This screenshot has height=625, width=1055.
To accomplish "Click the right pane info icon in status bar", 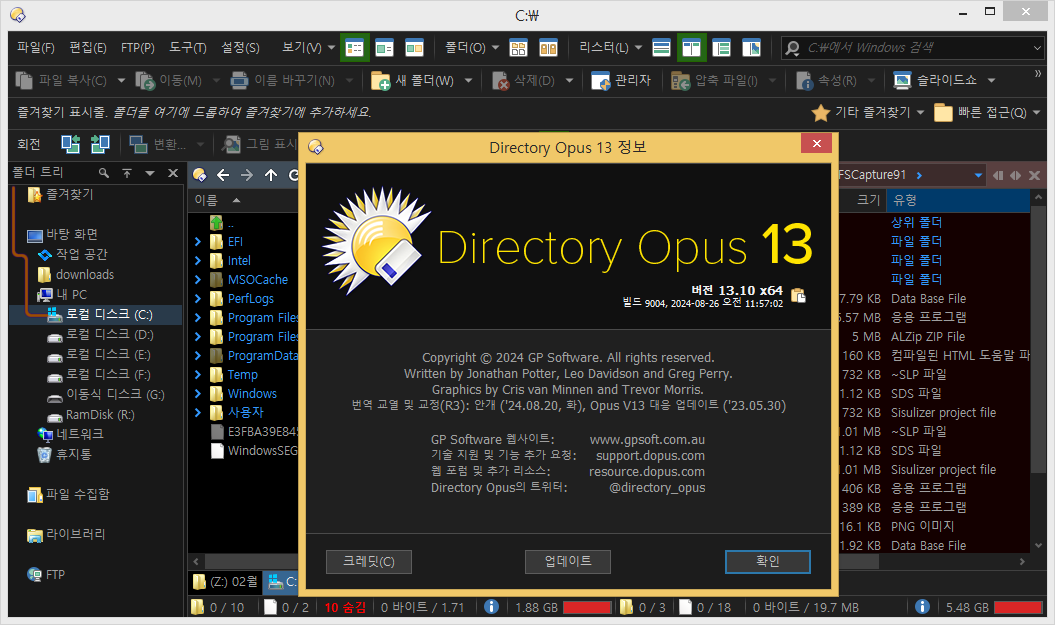I will tap(922, 607).
